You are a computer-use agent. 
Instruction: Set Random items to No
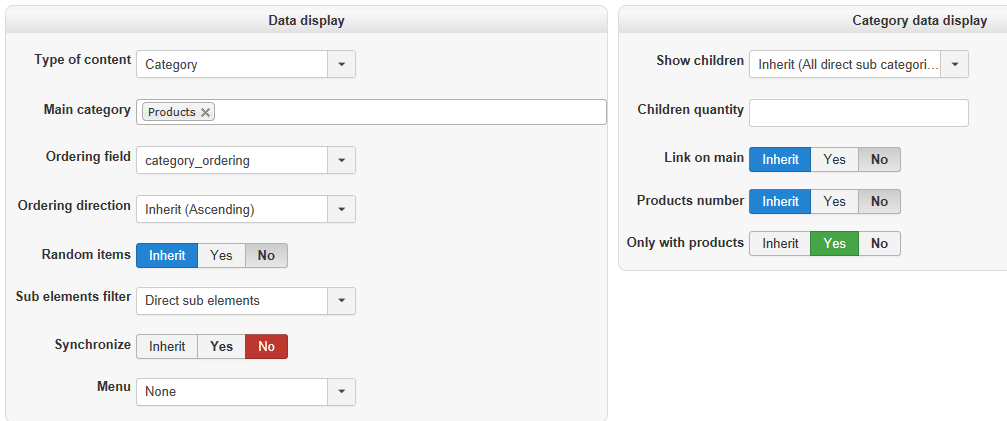click(x=266, y=255)
